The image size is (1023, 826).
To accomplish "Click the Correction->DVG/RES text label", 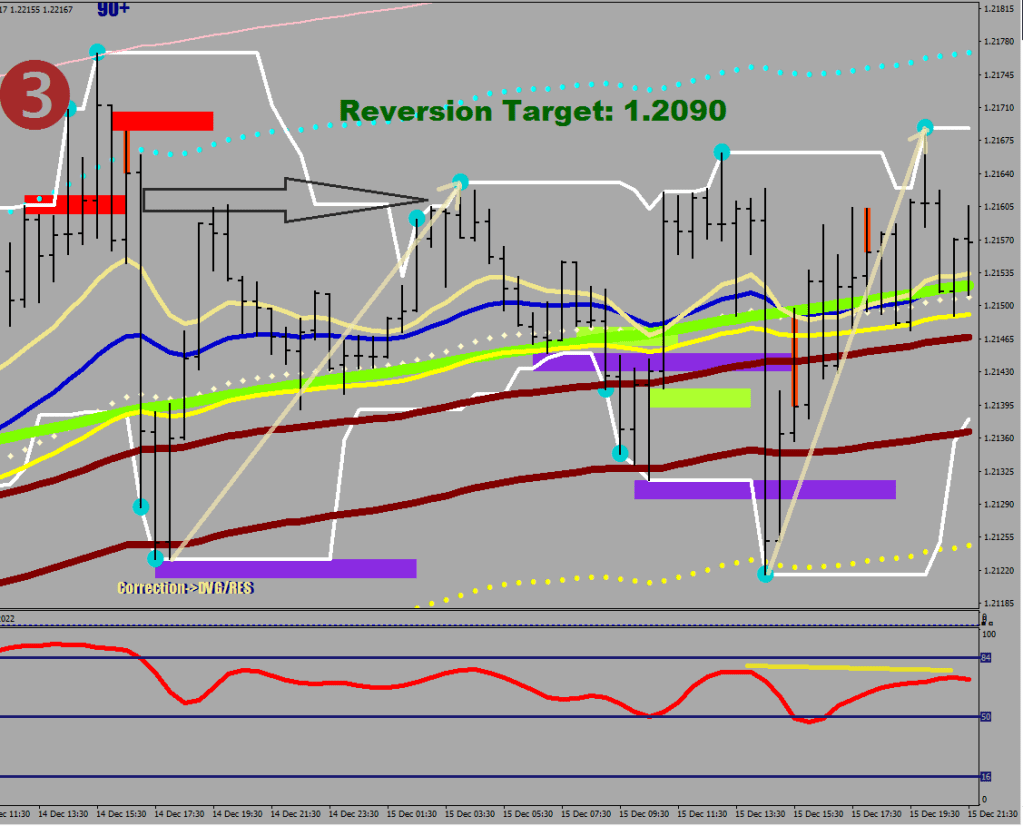I will tap(185, 588).
